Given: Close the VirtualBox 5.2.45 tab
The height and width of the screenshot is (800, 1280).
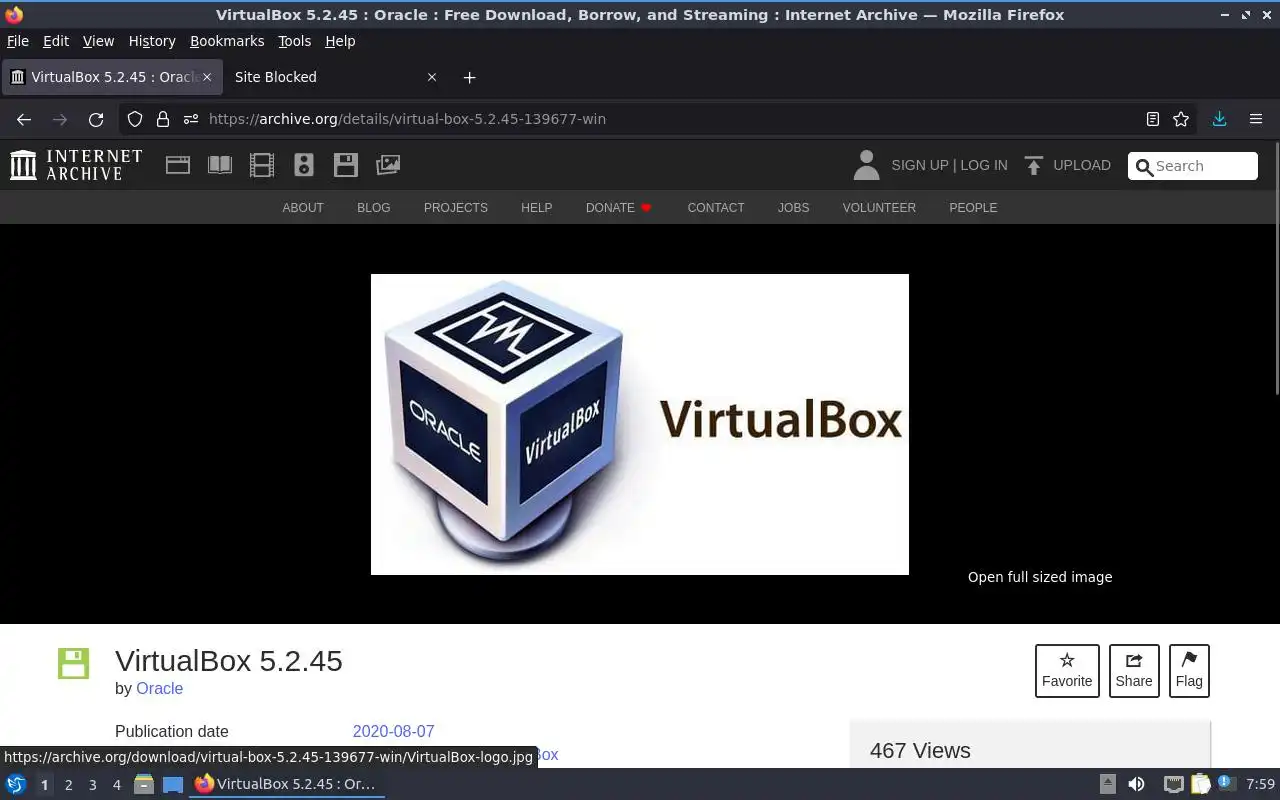Looking at the screenshot, I should pyautogui.click(x=207, y=77).
